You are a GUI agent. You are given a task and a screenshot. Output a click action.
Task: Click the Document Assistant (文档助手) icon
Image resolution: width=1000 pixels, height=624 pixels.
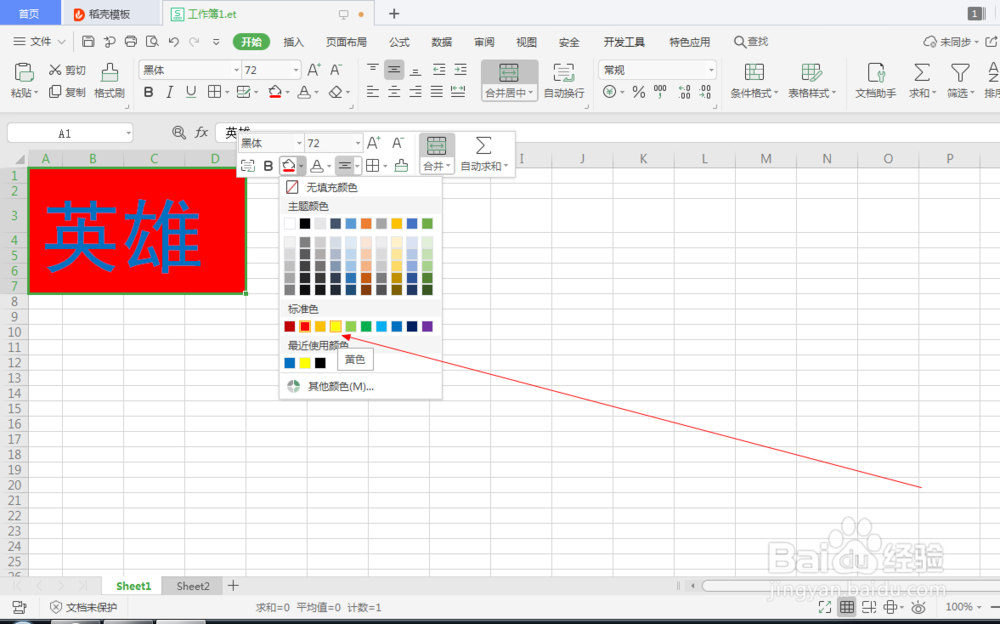[x=876, y=72]
